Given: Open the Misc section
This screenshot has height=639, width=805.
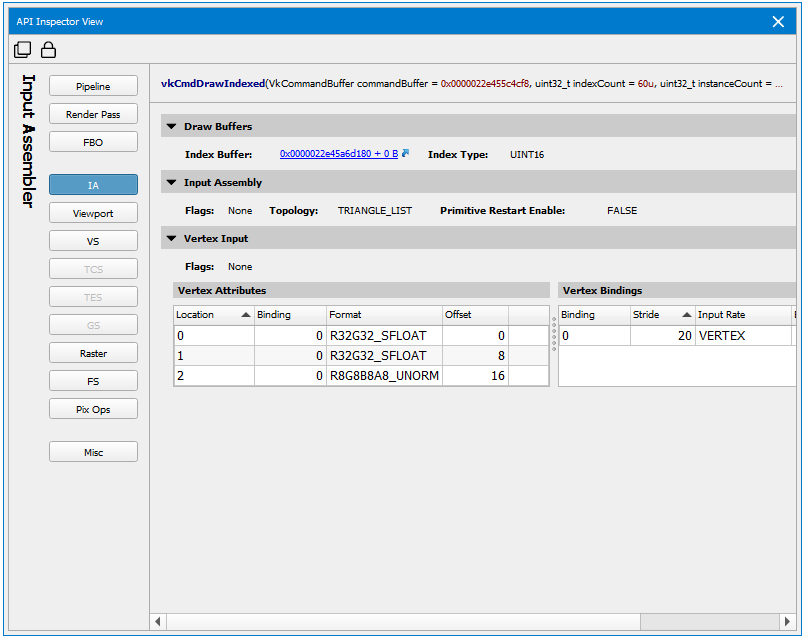Looking at the screenshot, I should (93, 453).
